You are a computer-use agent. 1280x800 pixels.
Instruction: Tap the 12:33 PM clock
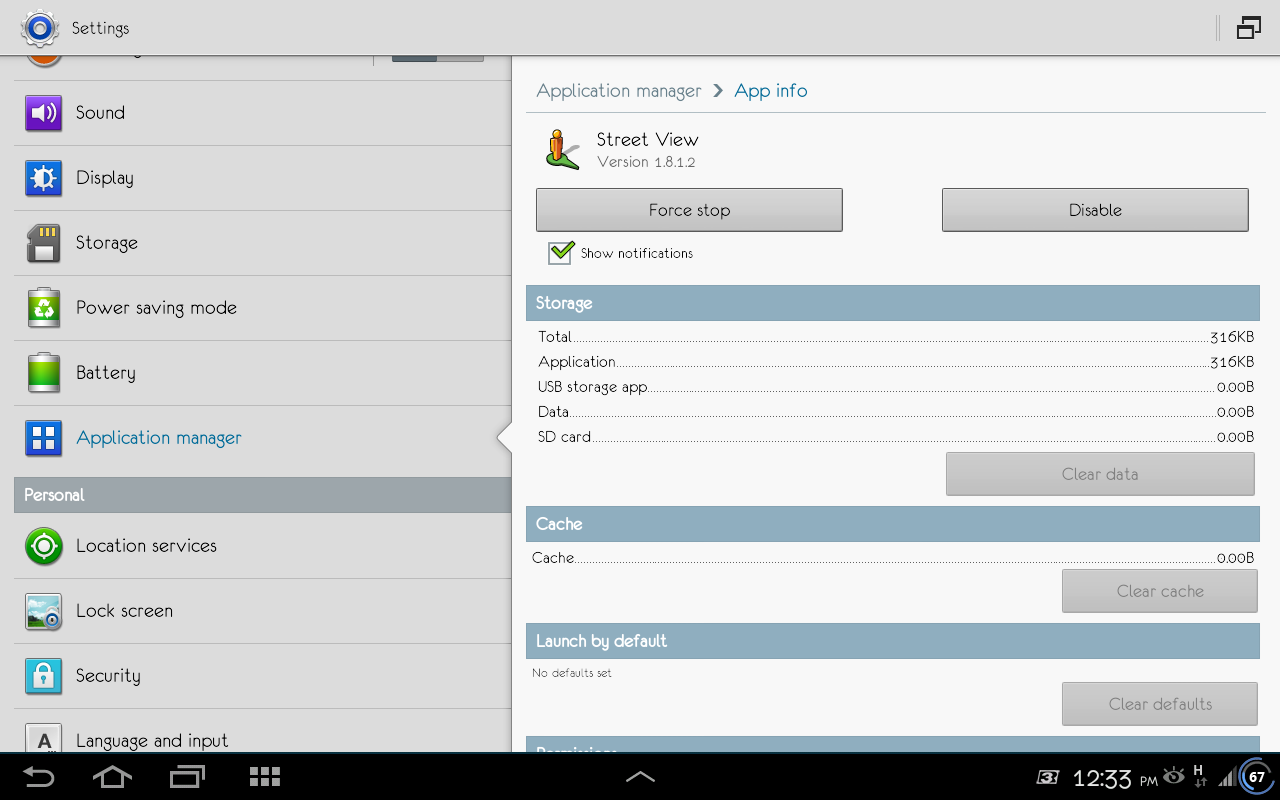click(x=1115, y=778)
